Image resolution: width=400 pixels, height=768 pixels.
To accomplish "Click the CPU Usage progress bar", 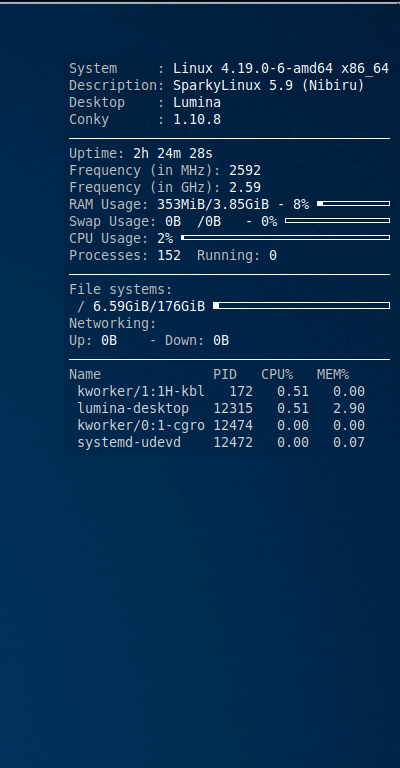I will tap(285, 238).
